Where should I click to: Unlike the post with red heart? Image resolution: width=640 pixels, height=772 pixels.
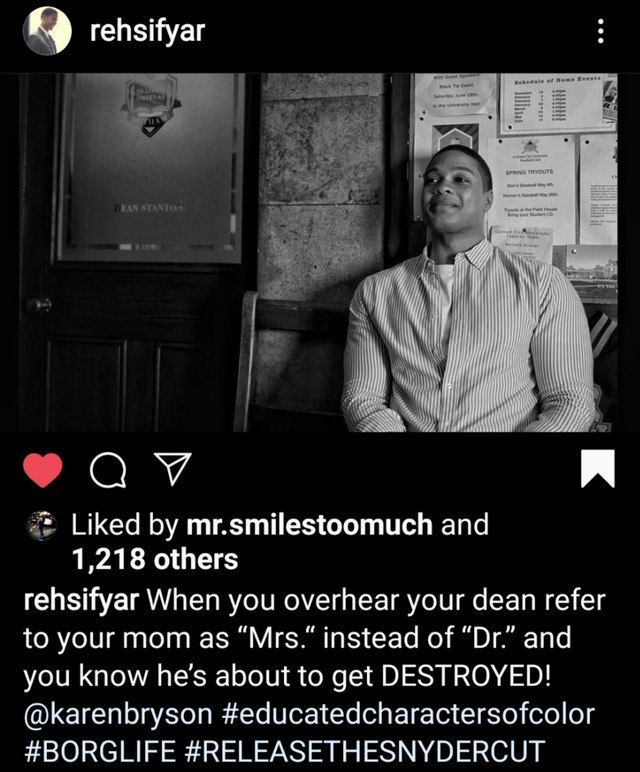43,470
